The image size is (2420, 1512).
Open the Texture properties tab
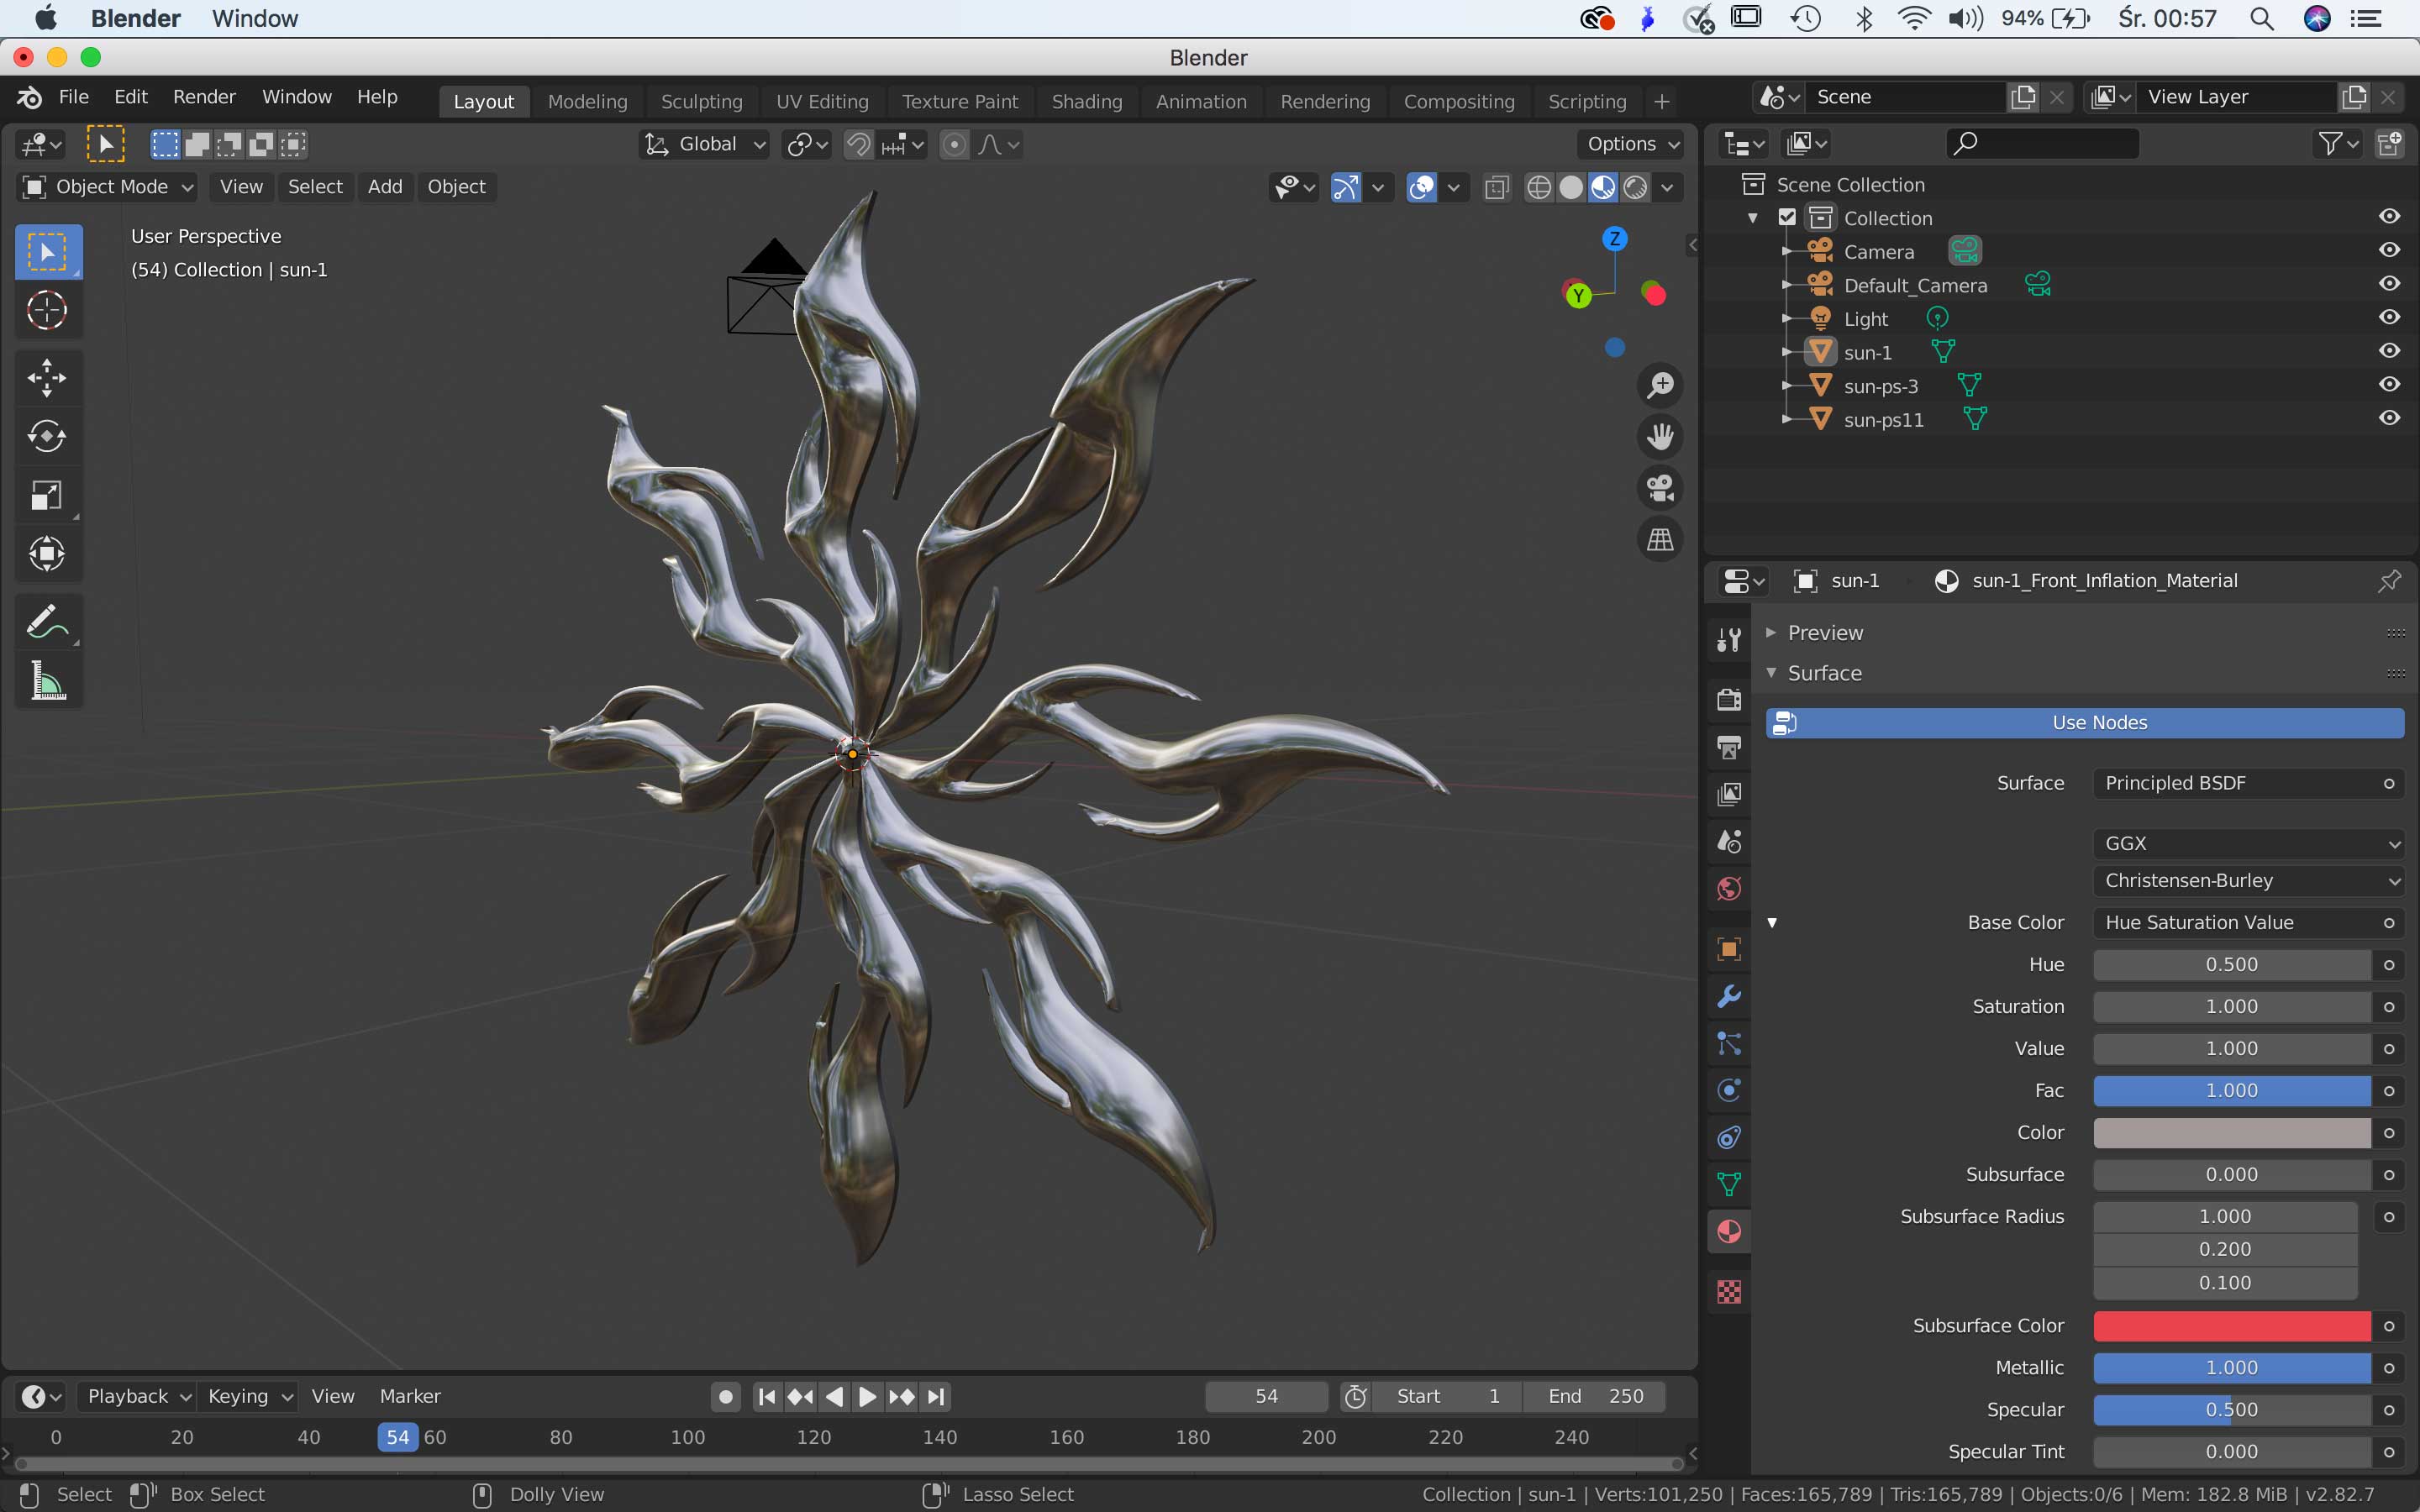pyautogui.click(x=1729, y=1291)
